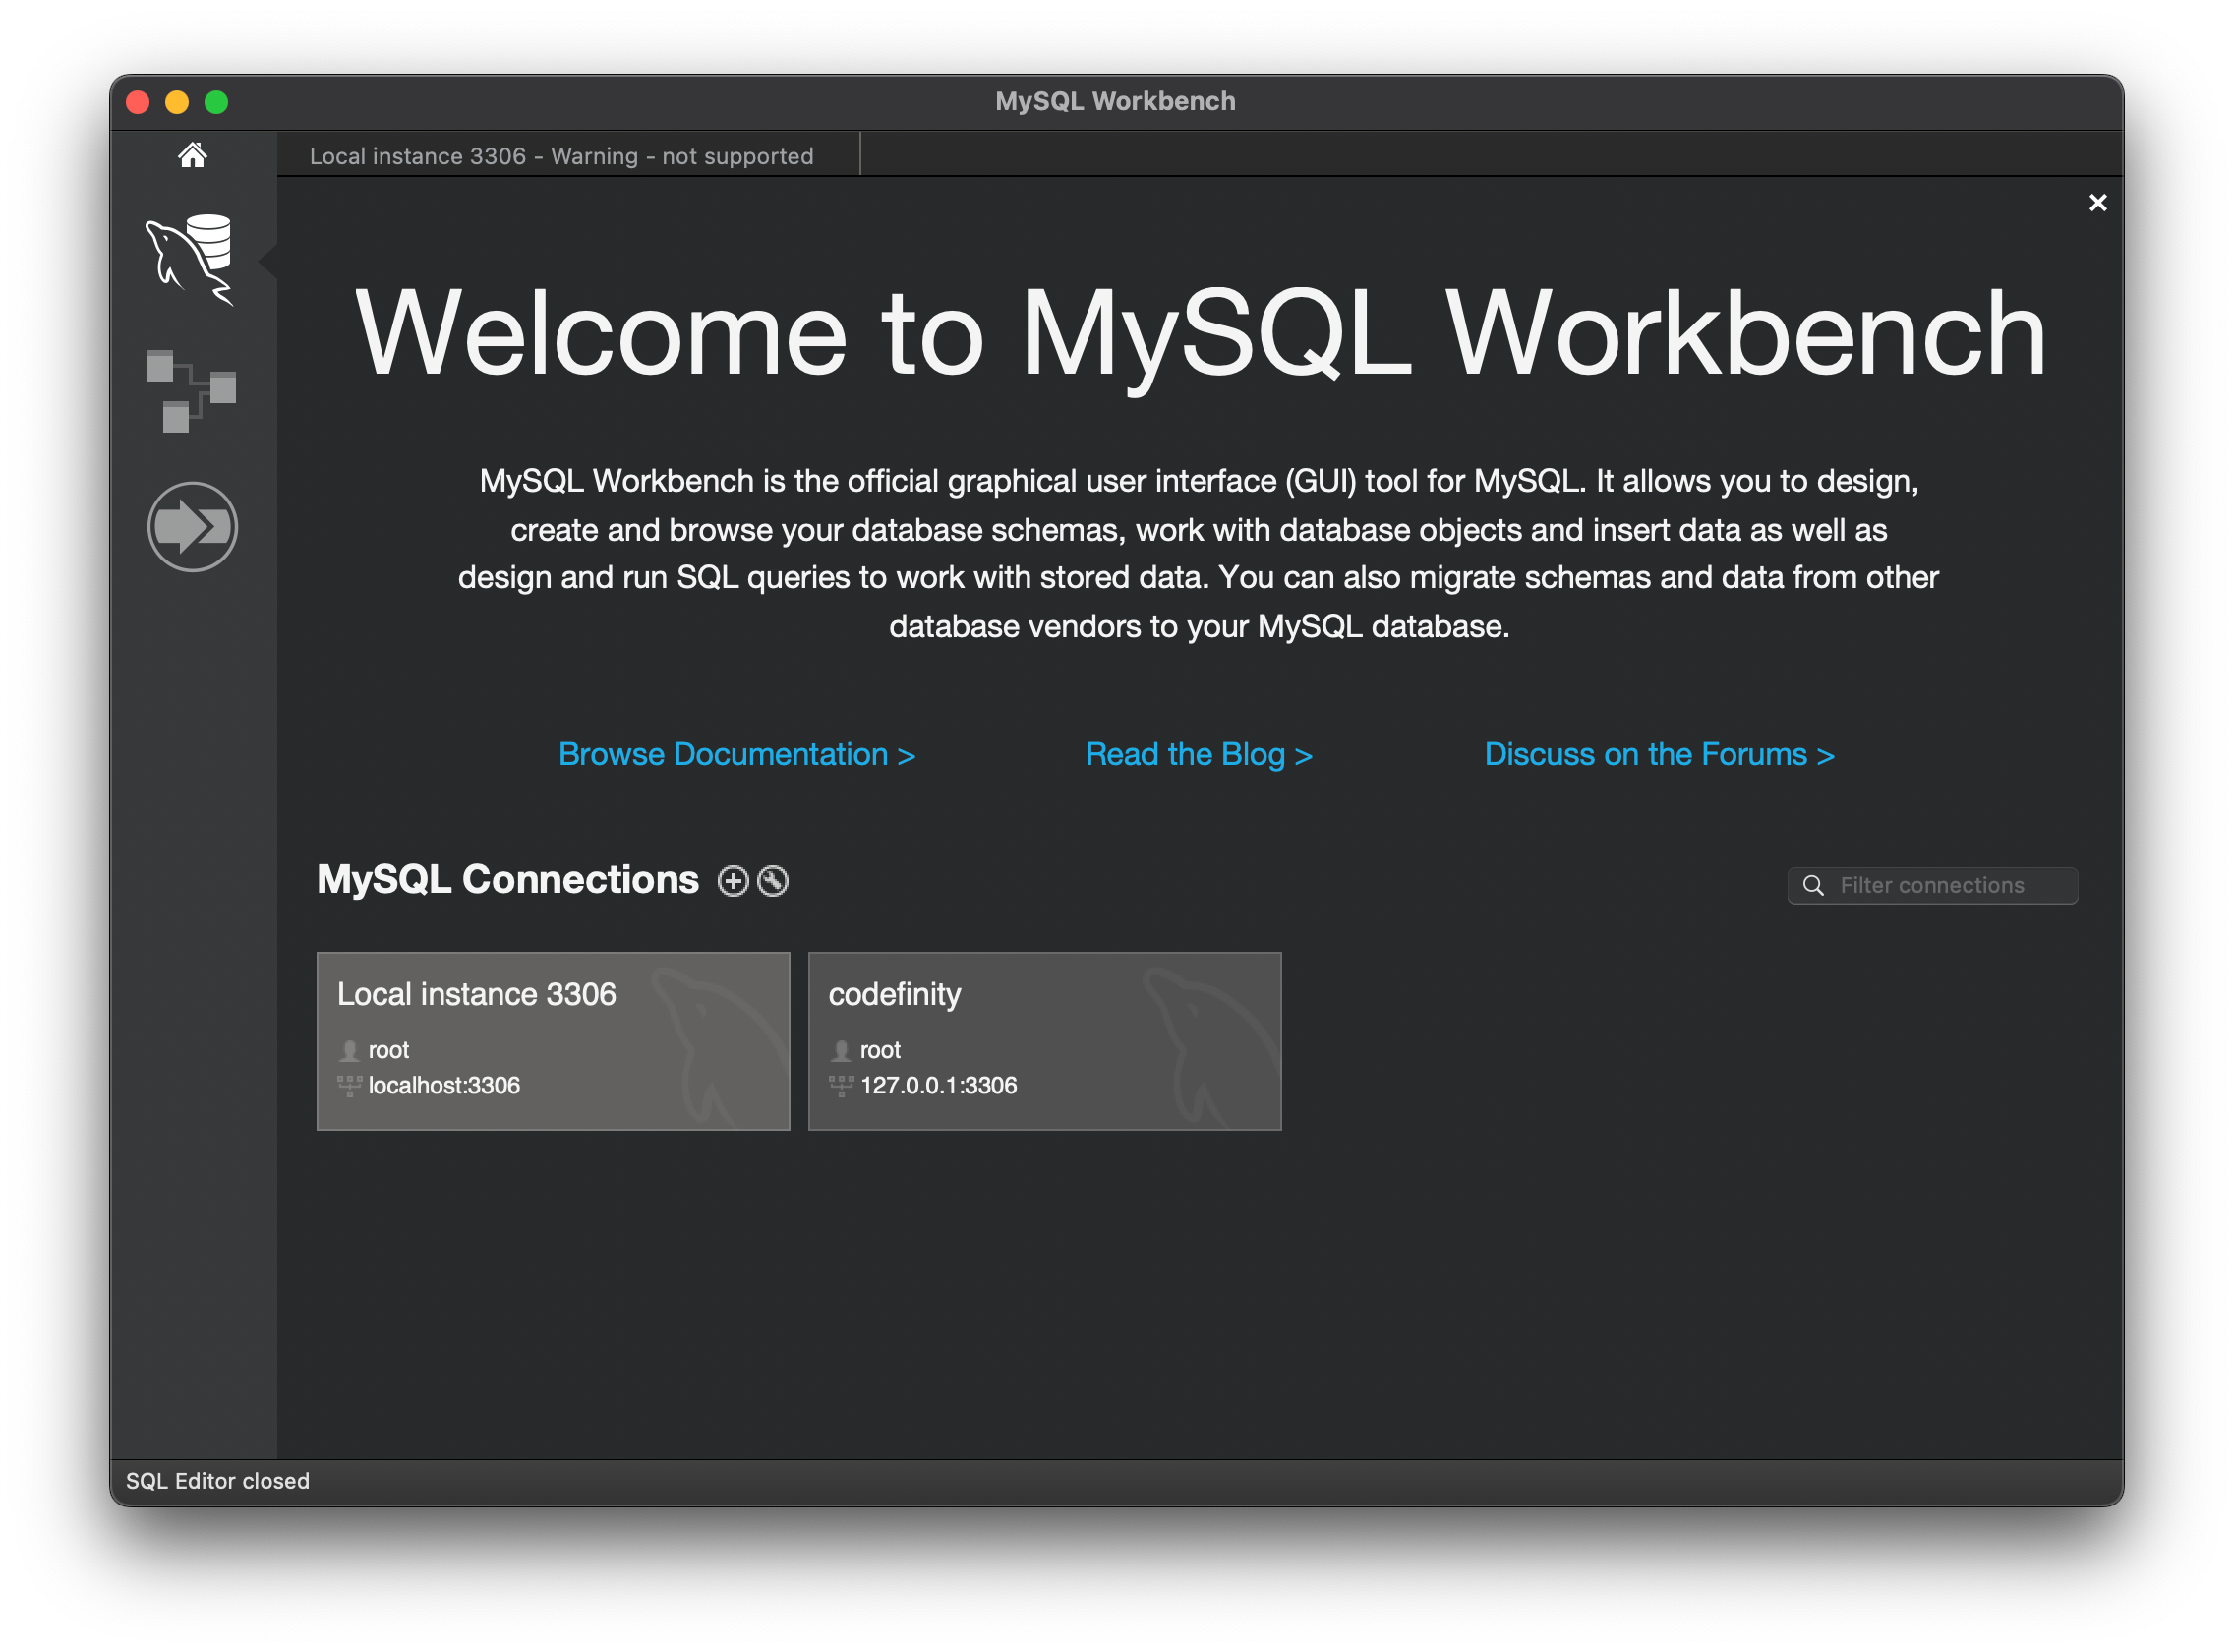Visit Discuss on the Forums link
The height and width of the screenshot is (1652, 2234).
(x=1660, y=755)
